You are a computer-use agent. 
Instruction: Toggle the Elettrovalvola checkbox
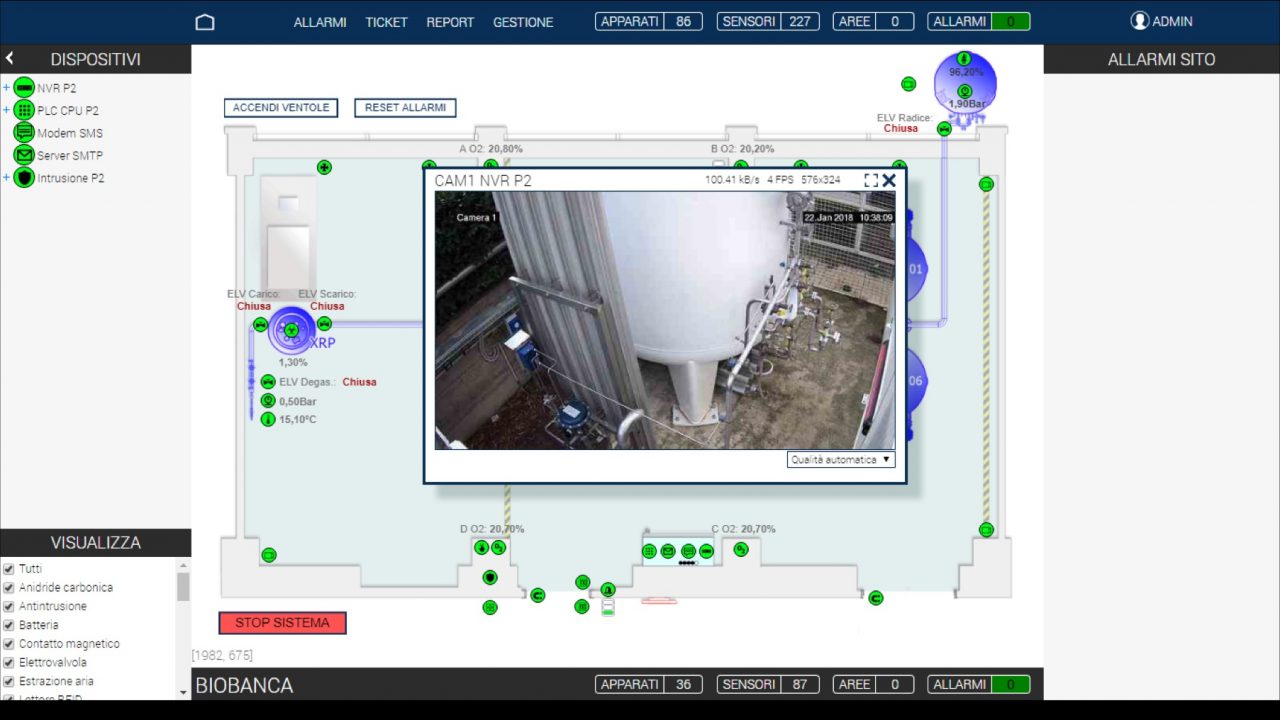click(10, 662)
